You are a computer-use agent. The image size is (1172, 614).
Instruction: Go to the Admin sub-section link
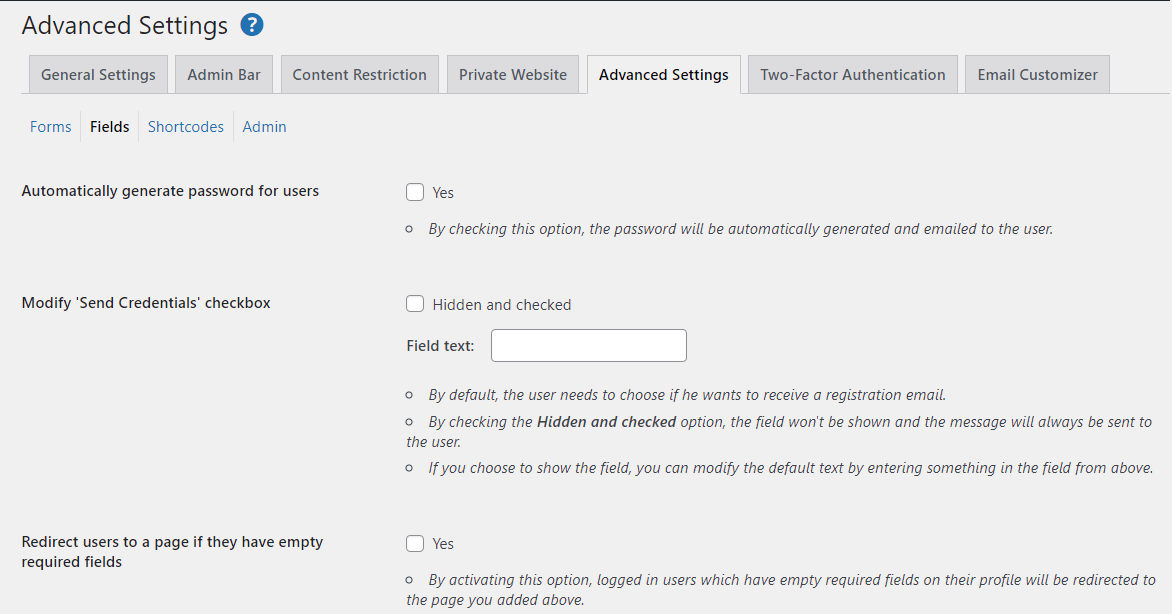point(265,126)
